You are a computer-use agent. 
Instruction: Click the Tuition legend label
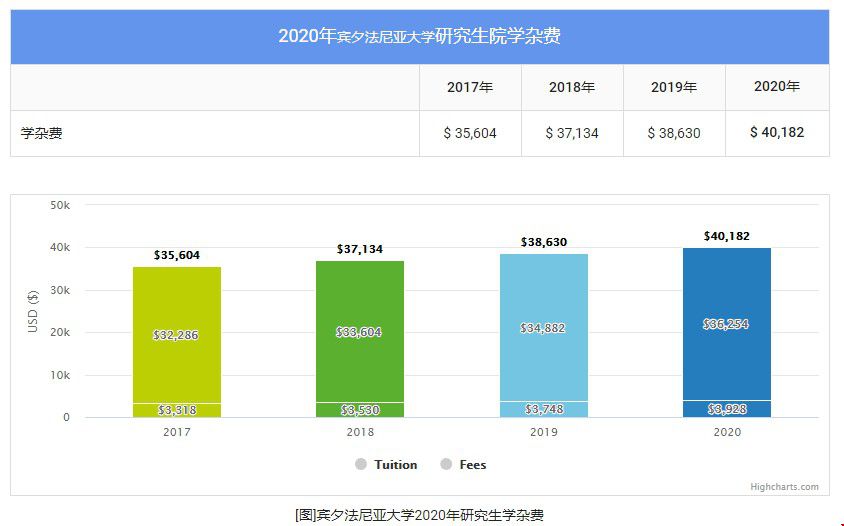coord(396,465)
